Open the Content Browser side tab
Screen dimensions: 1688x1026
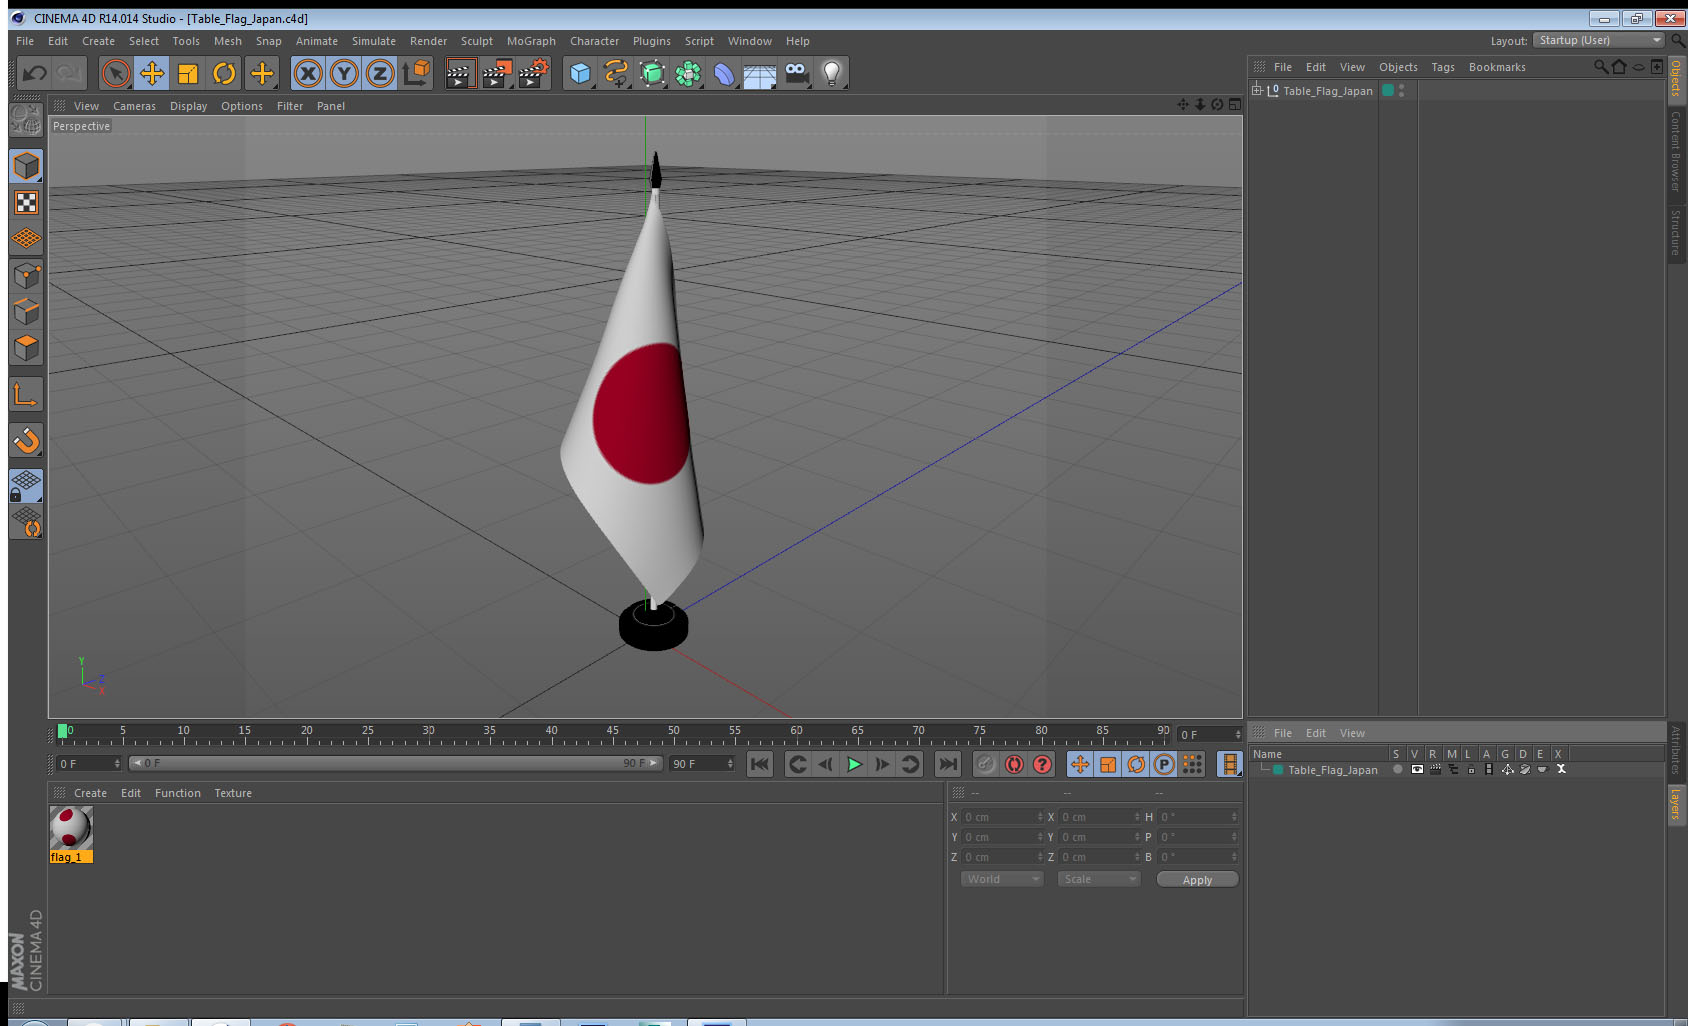coord(1676,151)
